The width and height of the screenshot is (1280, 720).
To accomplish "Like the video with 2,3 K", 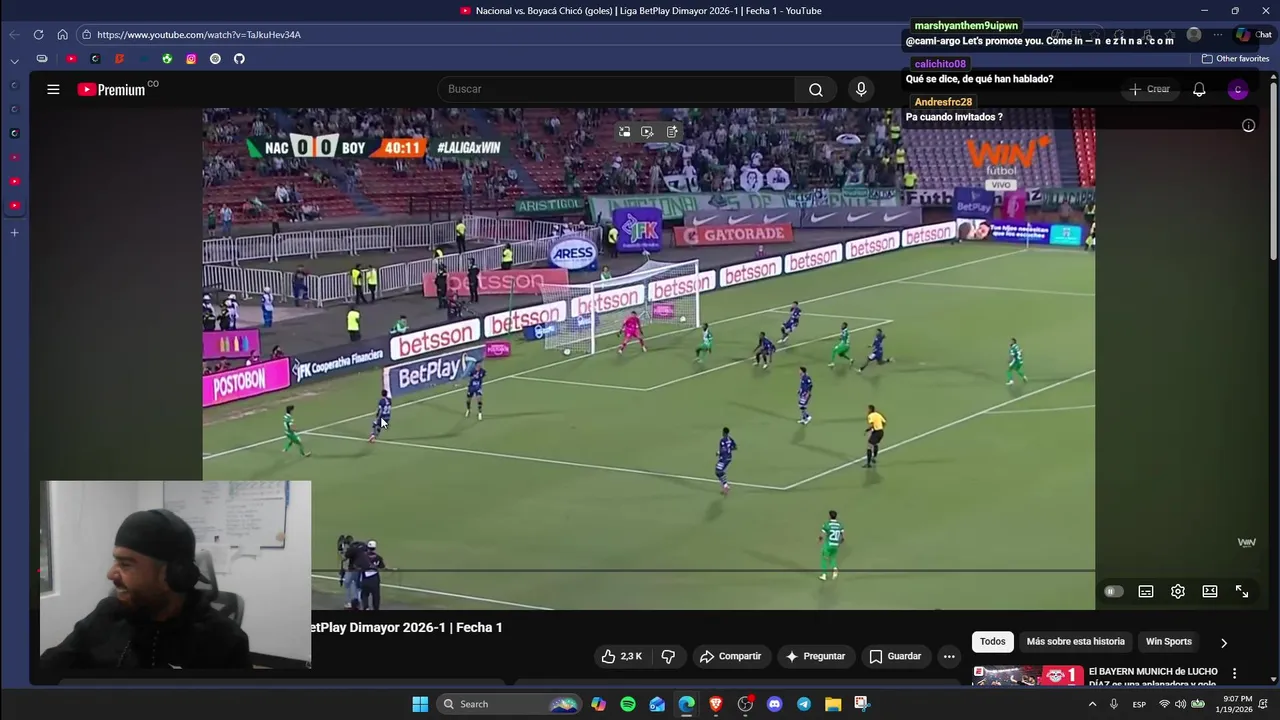I will pyautogui.click(x=621, y=656).
